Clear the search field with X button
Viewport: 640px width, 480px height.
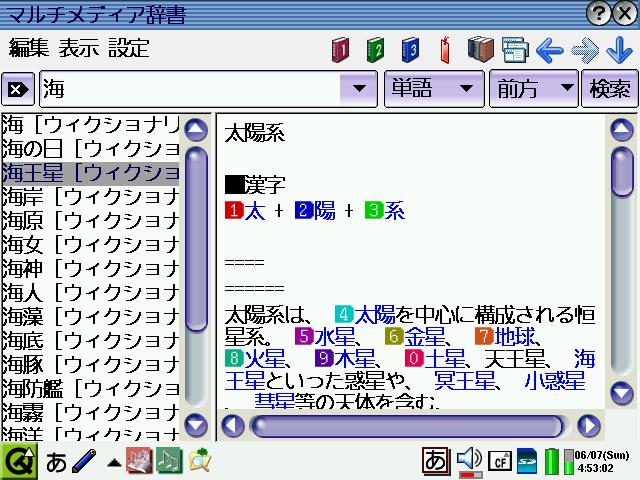coord(18,89)
